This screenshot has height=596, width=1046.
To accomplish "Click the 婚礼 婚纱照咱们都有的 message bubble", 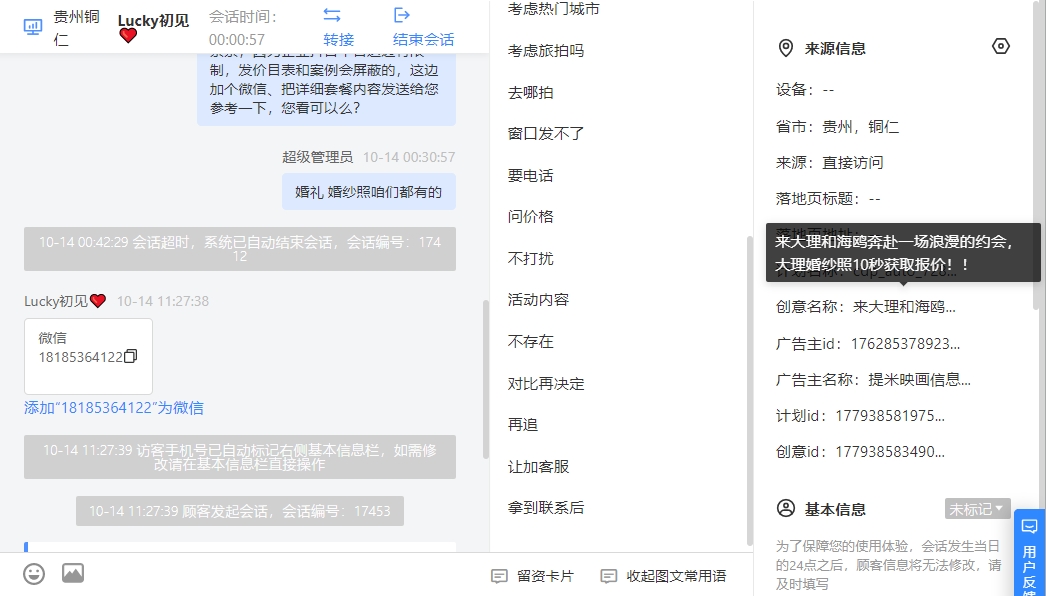I will 368,192.
